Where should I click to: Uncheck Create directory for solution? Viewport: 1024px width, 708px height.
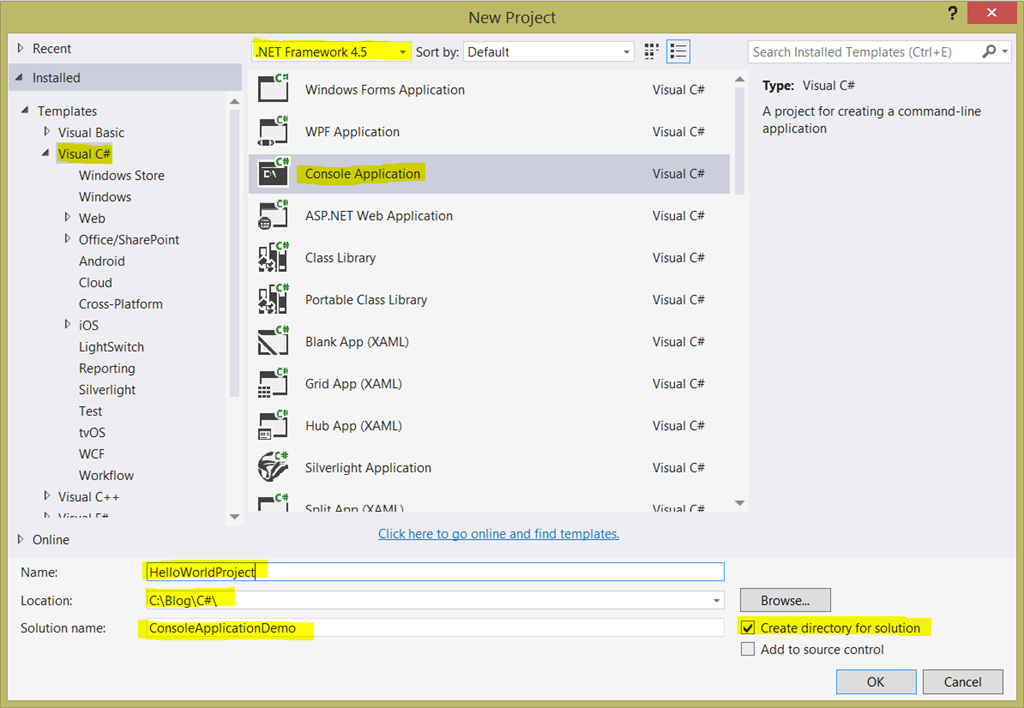pyautogui.click(x=748, y=627)
